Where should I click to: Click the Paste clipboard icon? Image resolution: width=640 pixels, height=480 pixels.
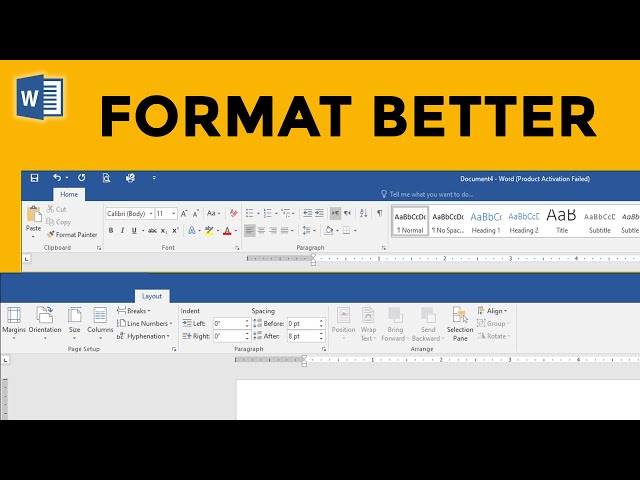33,214
